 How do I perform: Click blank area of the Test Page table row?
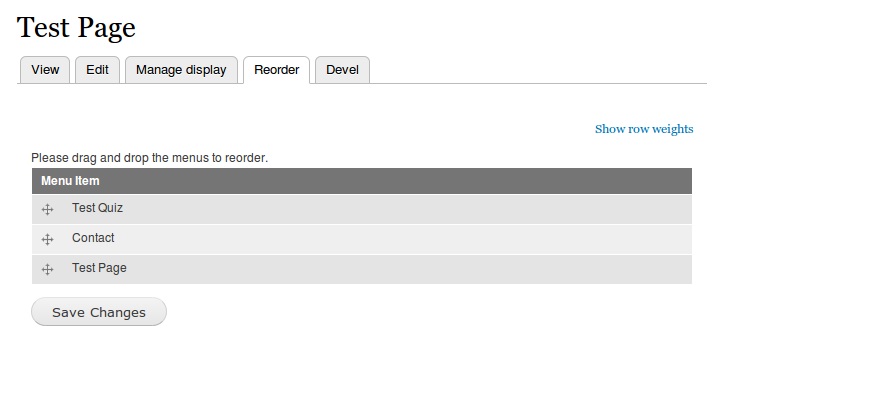[x=399, y=269]
